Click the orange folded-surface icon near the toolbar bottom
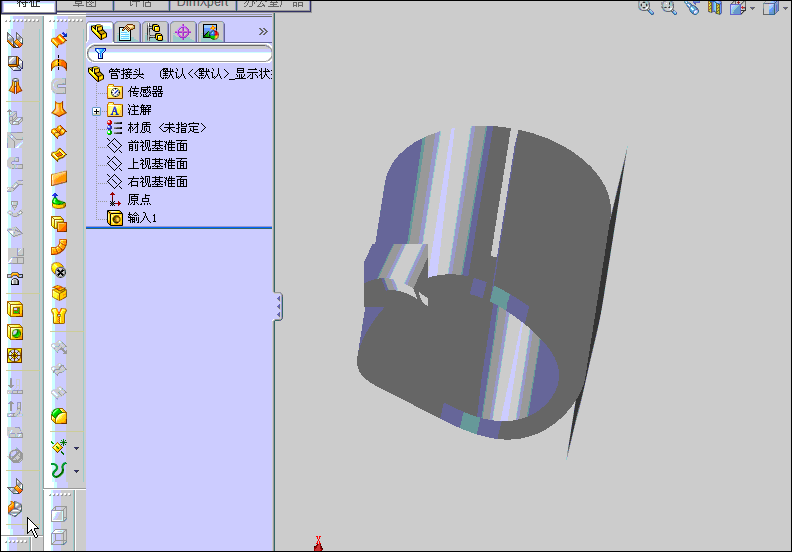Screen dimensions: 792x552 pos(15,486)
